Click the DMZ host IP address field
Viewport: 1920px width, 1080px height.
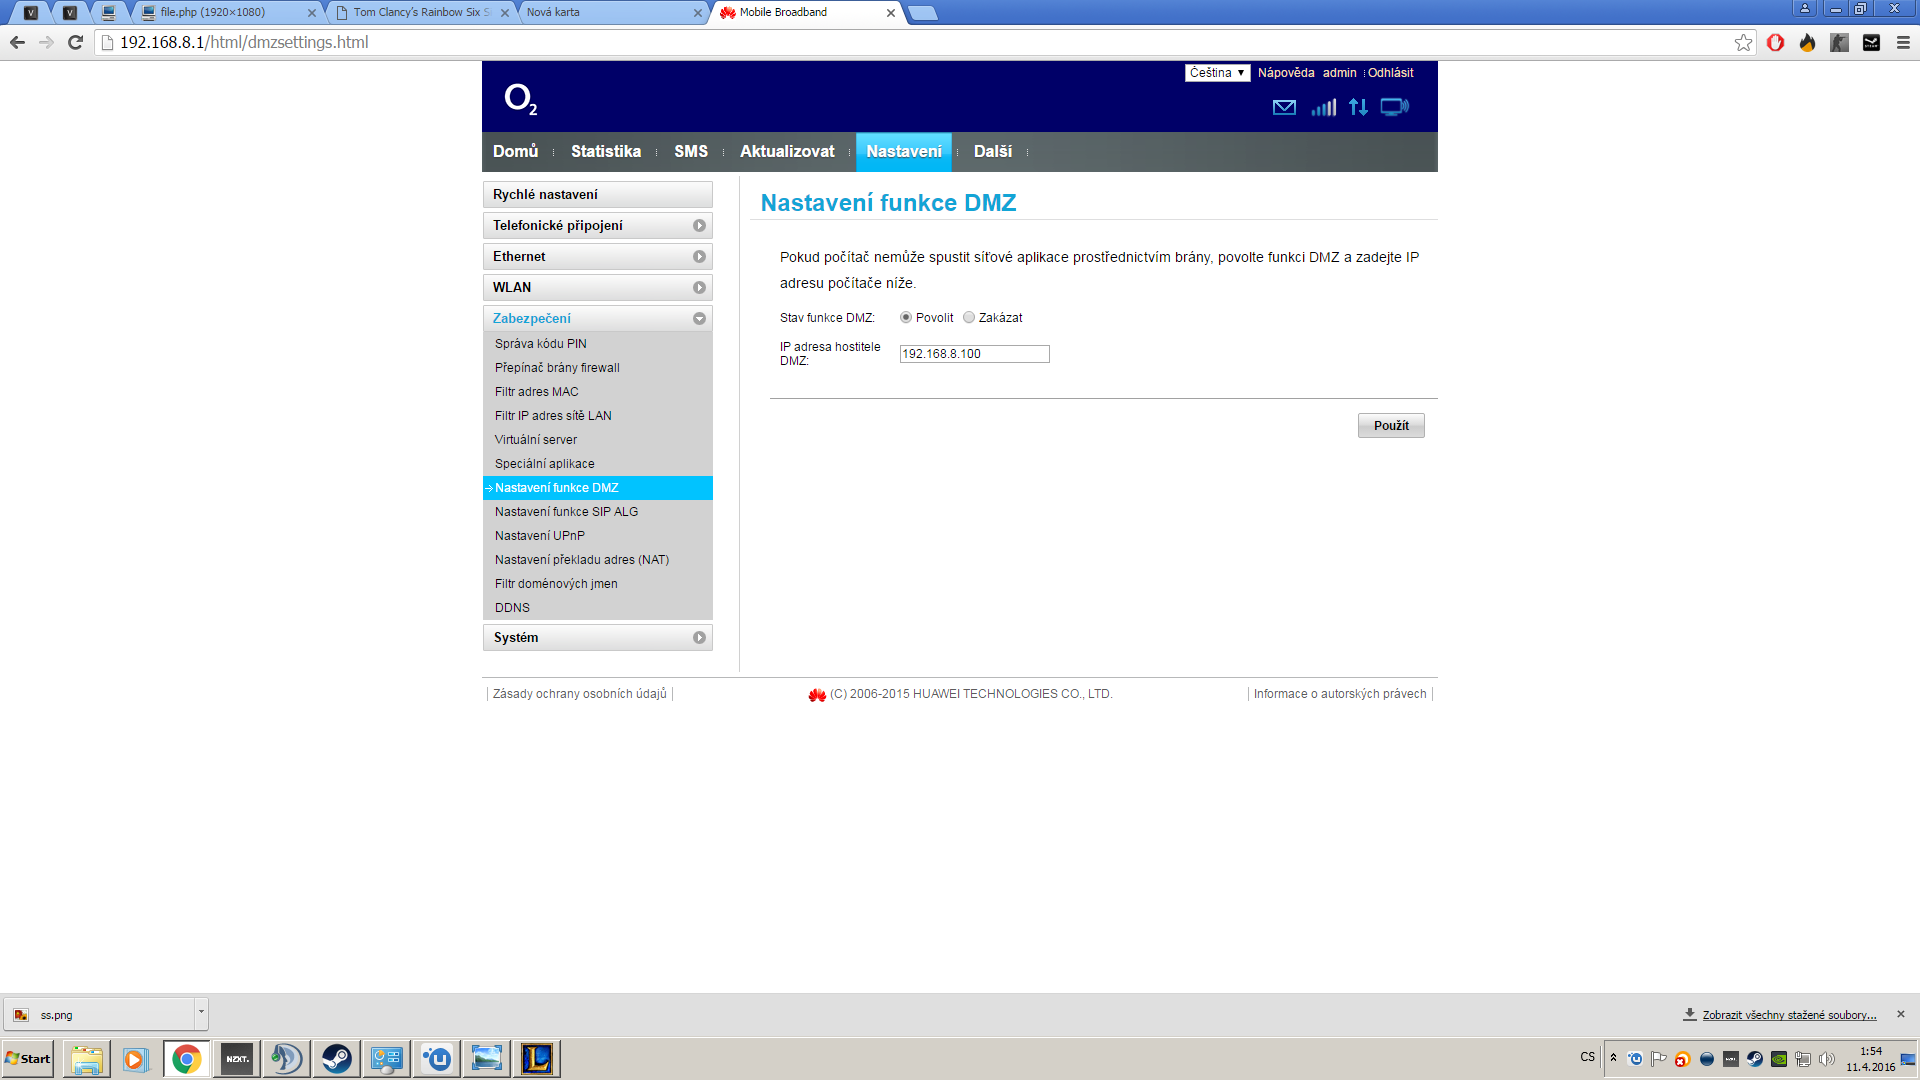[x=974, y=354]
